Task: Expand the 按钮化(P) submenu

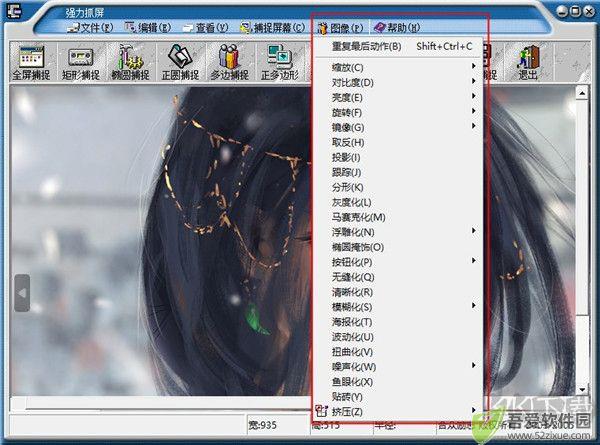Action: coord(398,262)
